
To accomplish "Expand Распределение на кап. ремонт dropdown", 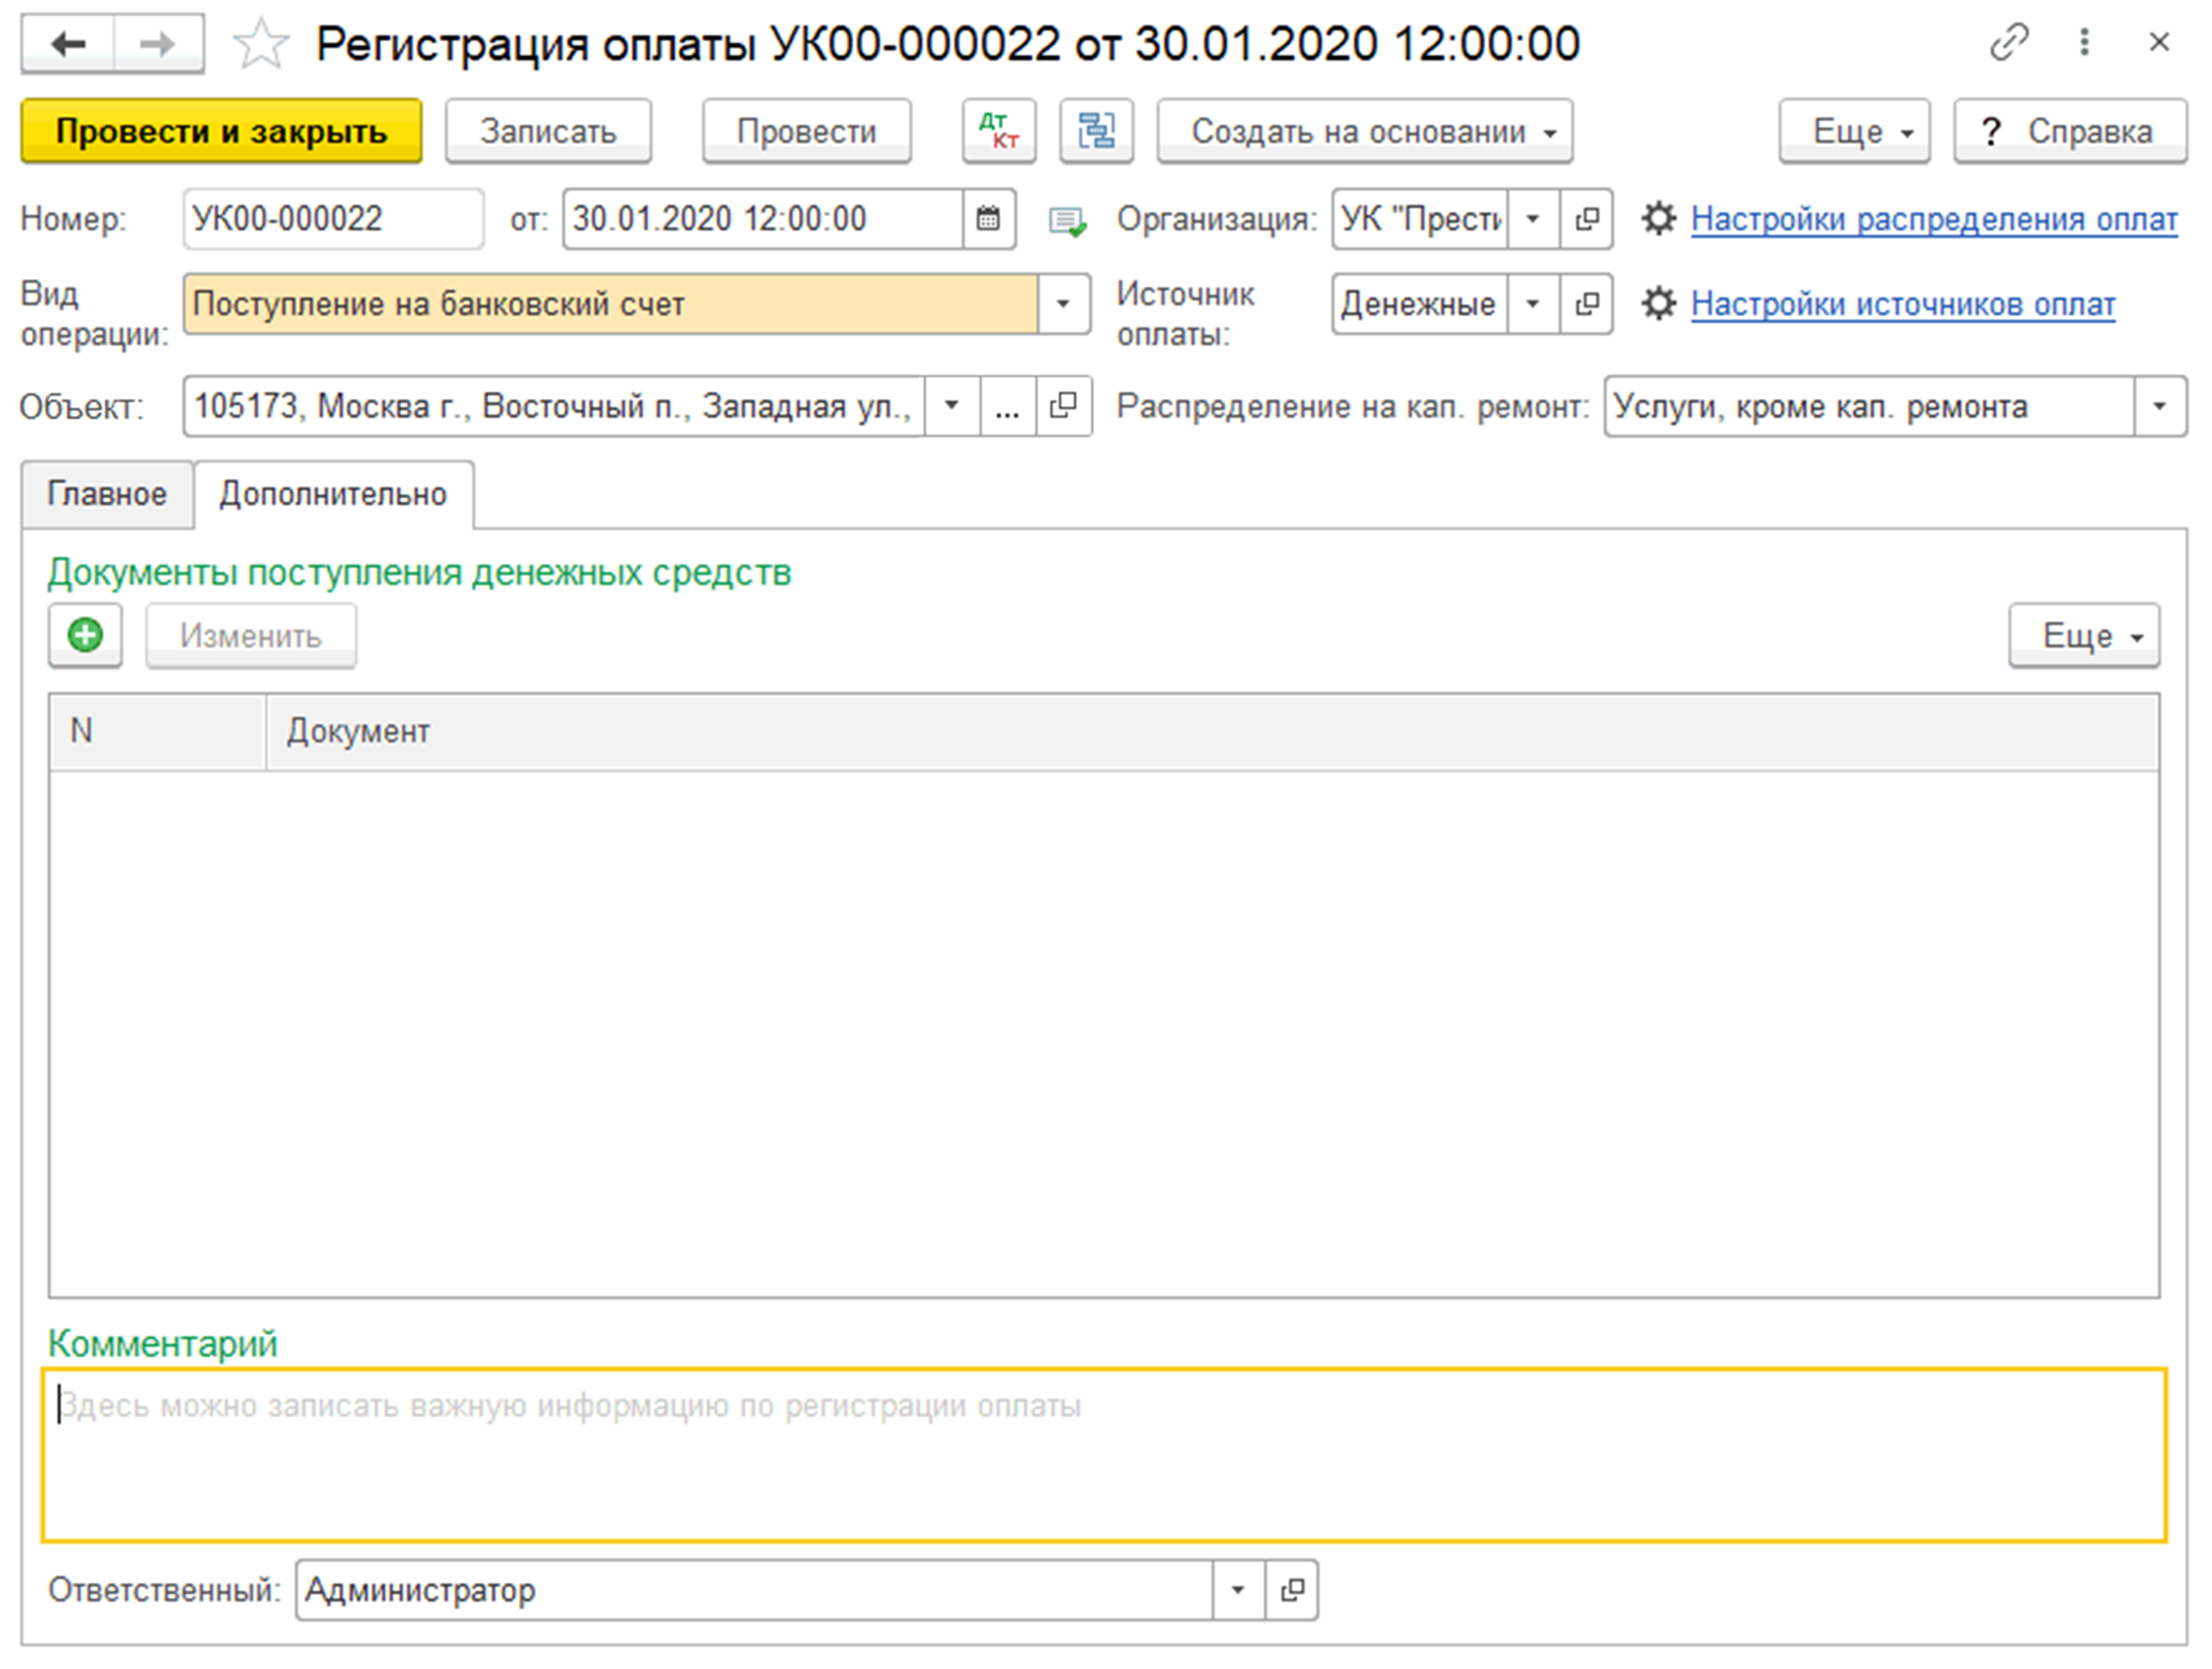I will (x=2160, y=406).
